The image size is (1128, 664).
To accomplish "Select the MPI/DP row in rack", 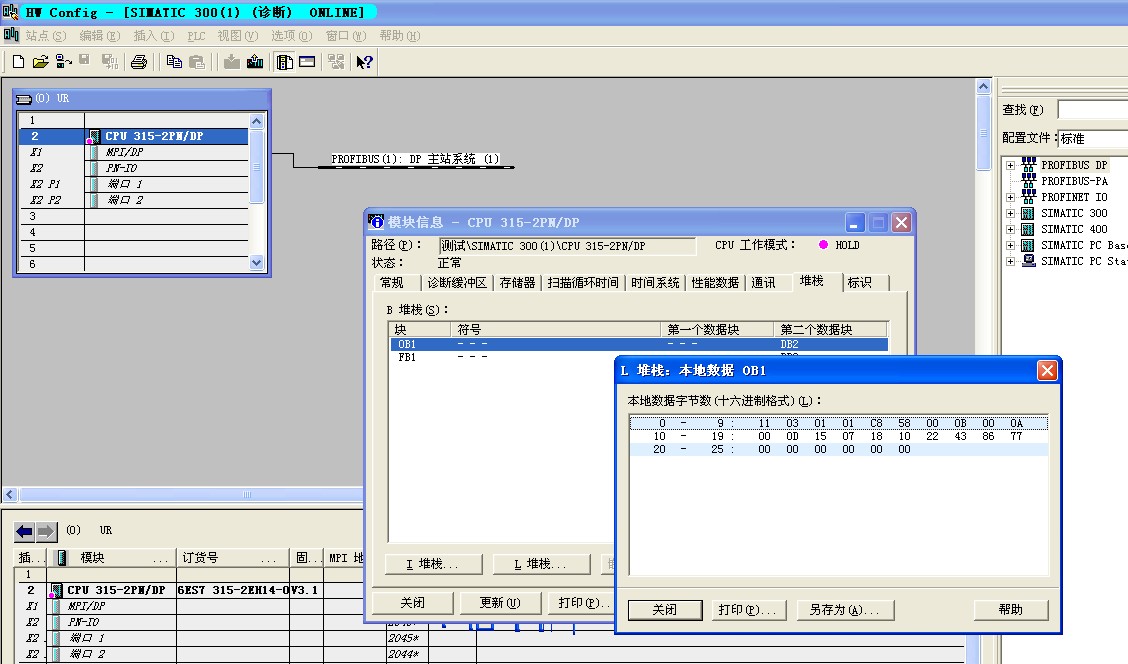I will coord(134,152).
